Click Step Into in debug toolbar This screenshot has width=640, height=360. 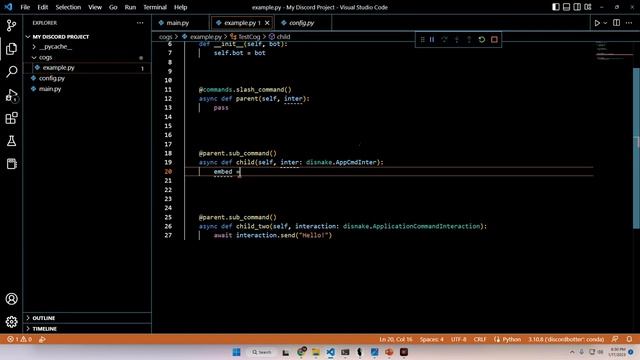[457, 40]
